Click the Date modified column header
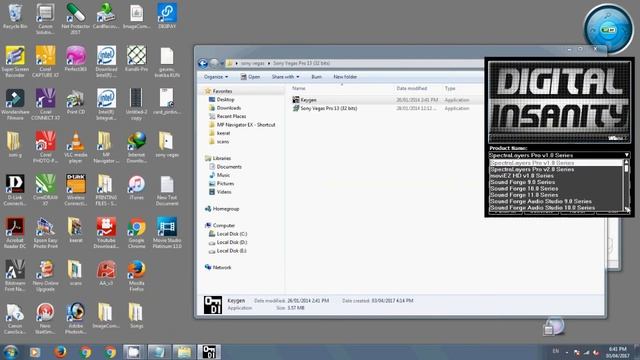 coord(411,88)
